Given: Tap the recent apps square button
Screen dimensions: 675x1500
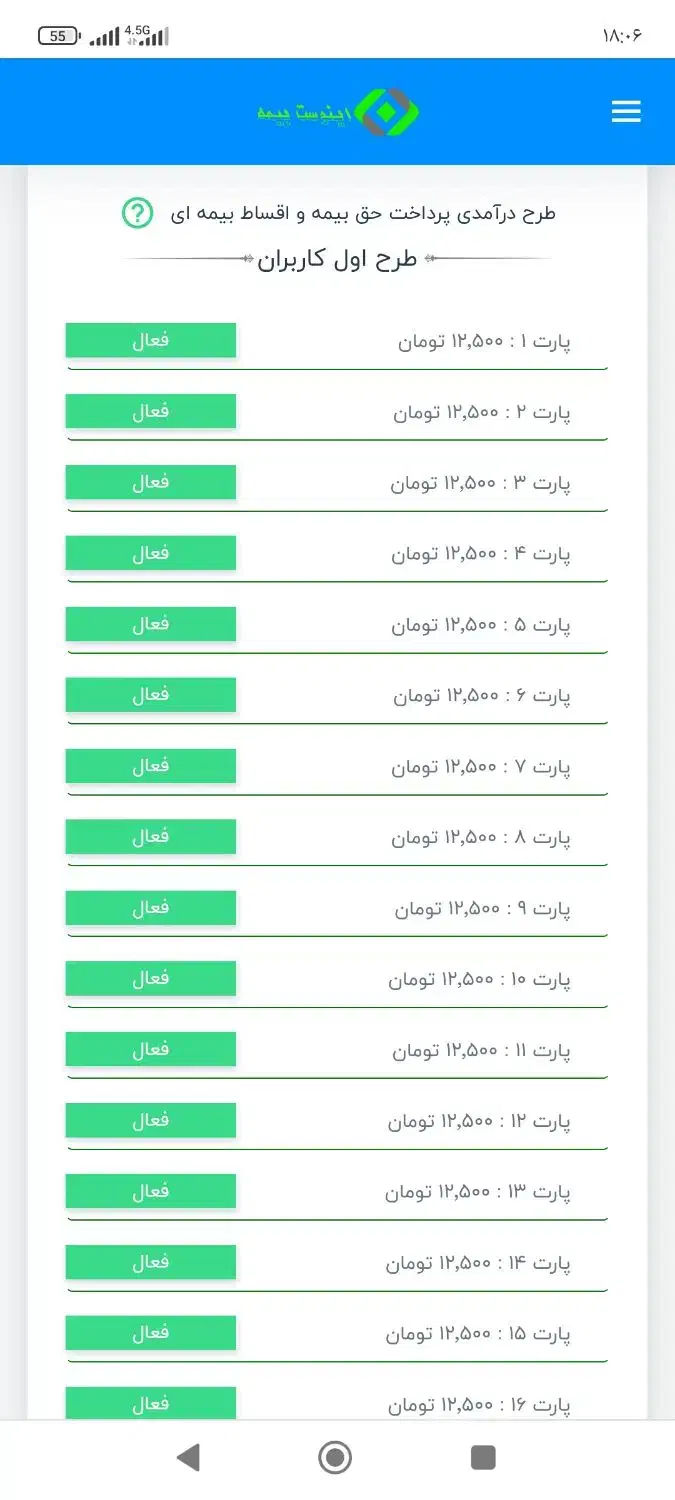Looking at the screenshot, I should click(x=483, y=1457).
